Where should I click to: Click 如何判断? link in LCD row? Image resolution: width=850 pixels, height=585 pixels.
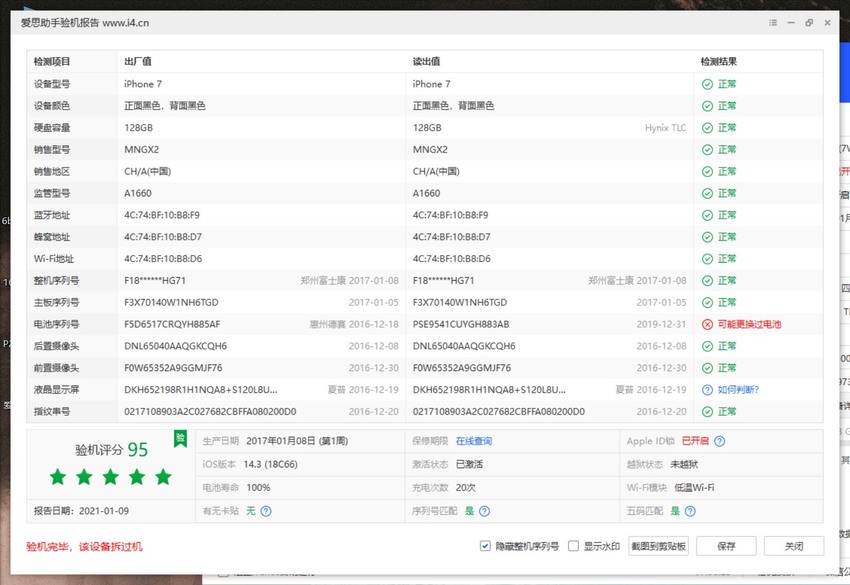pos(738,390)
